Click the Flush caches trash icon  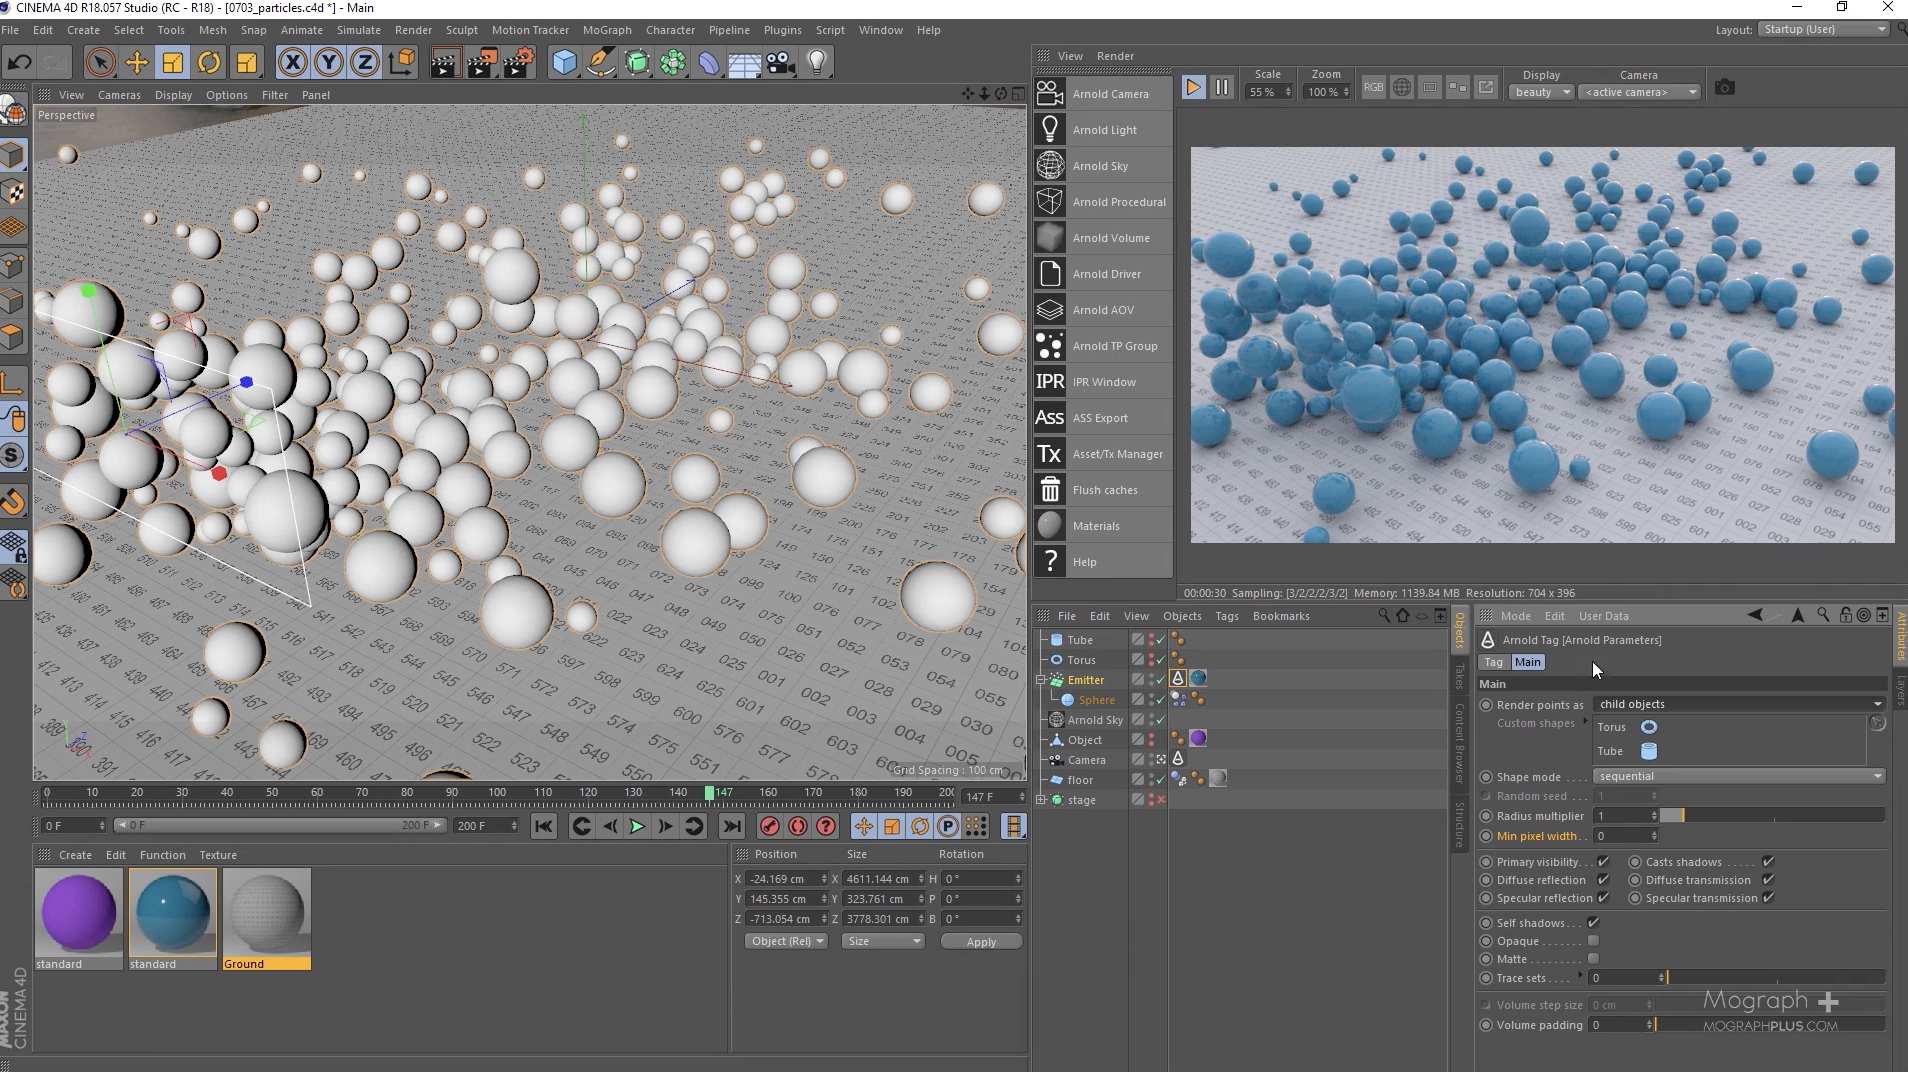coord(1050,490)
